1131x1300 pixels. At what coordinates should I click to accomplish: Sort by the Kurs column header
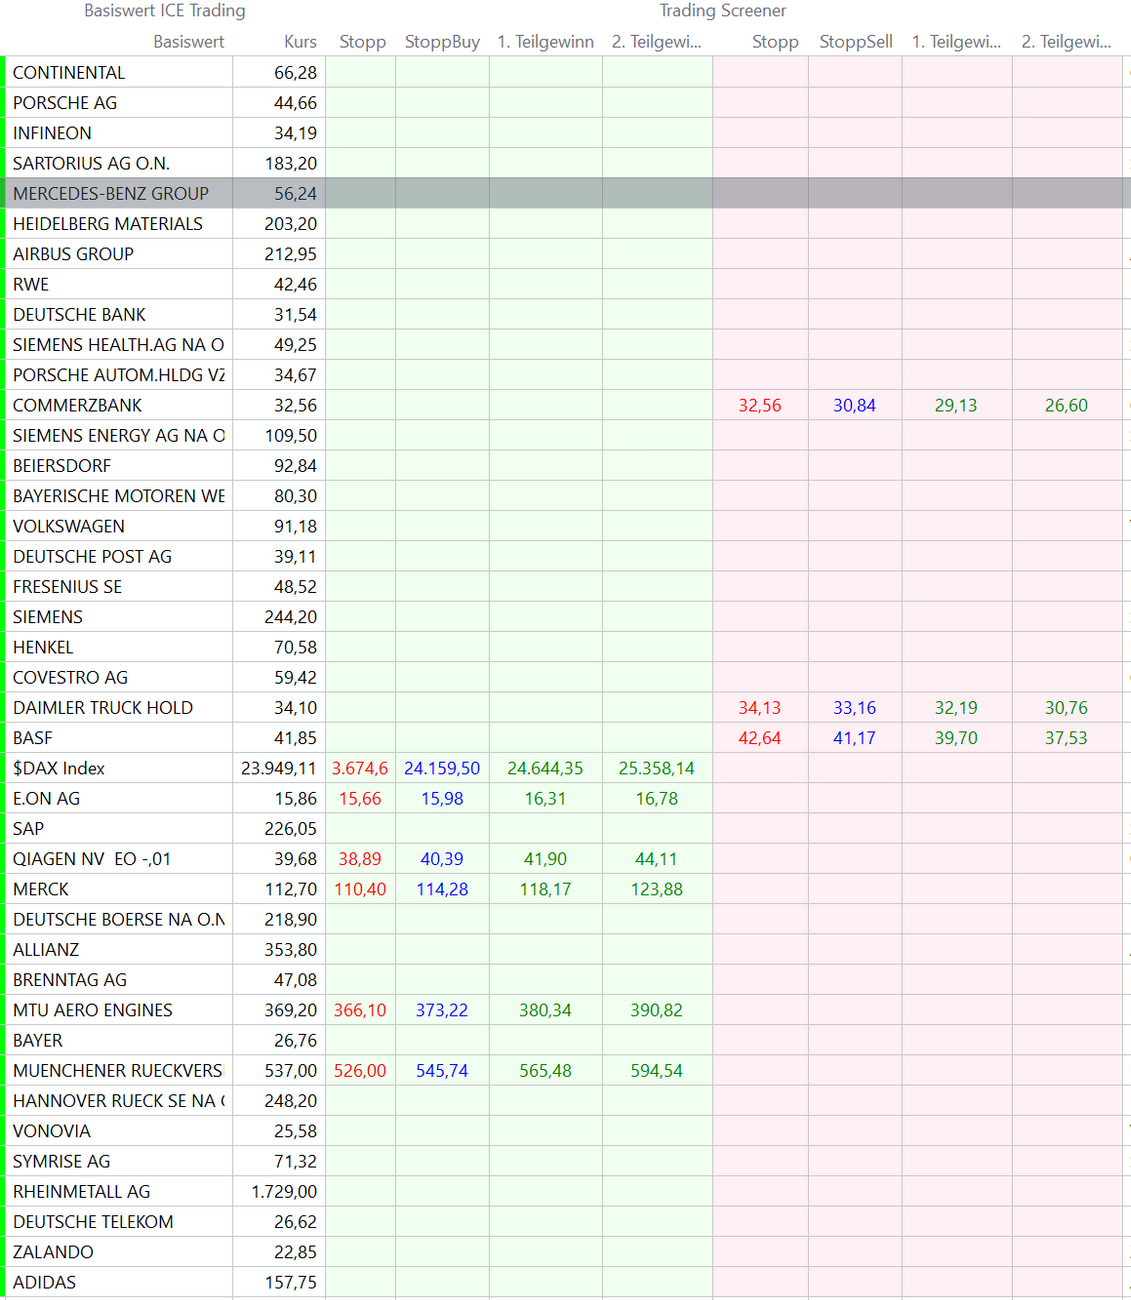[x=300, y=42]
